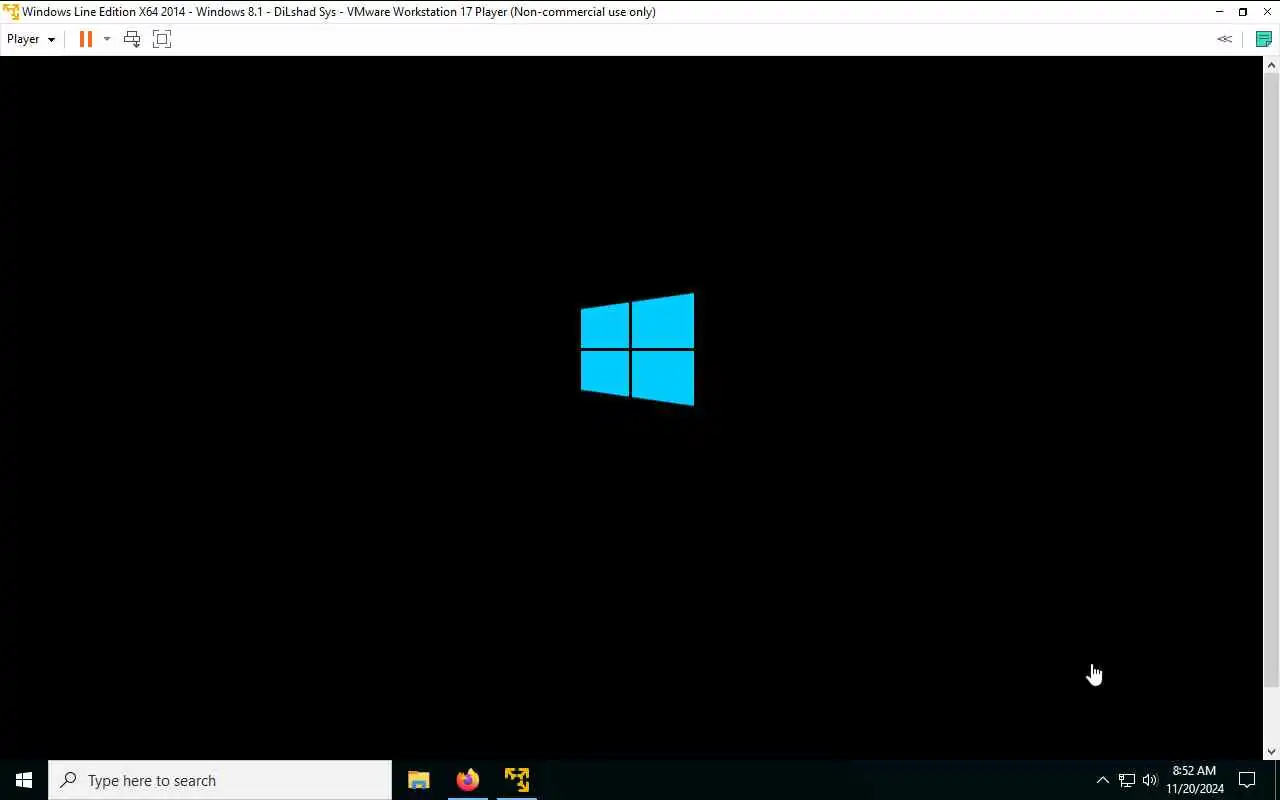Close the VMware Player window

point(1267,12)
